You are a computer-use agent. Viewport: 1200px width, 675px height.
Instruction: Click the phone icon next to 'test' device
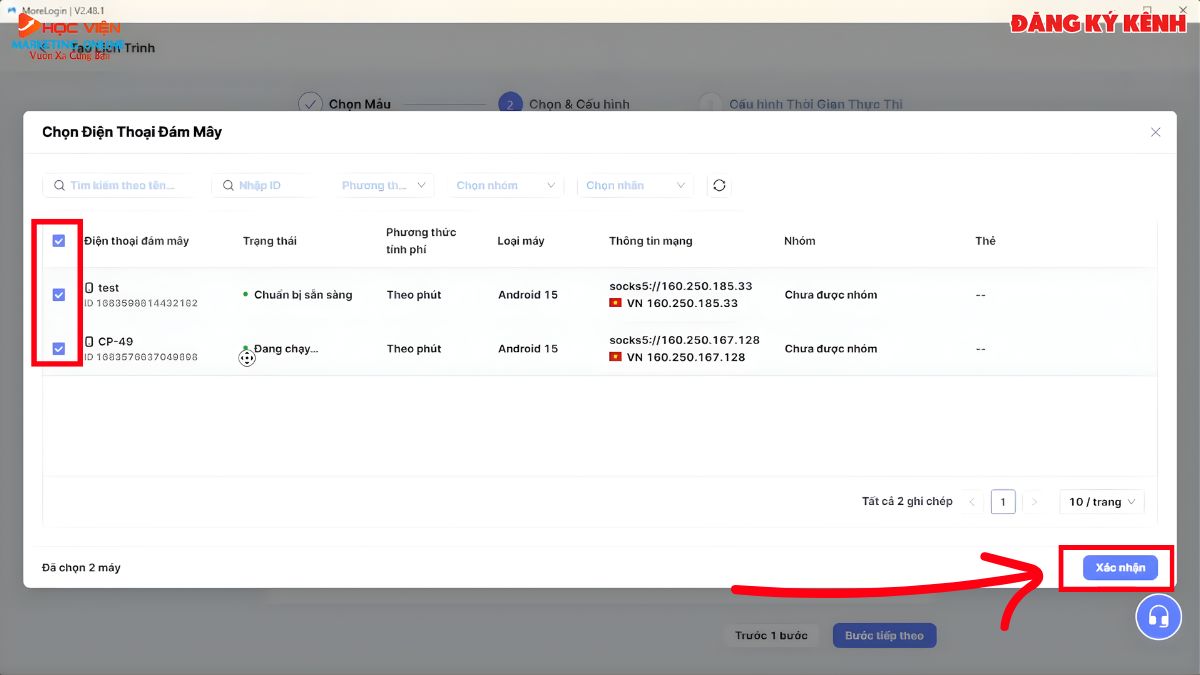[87, 287]
